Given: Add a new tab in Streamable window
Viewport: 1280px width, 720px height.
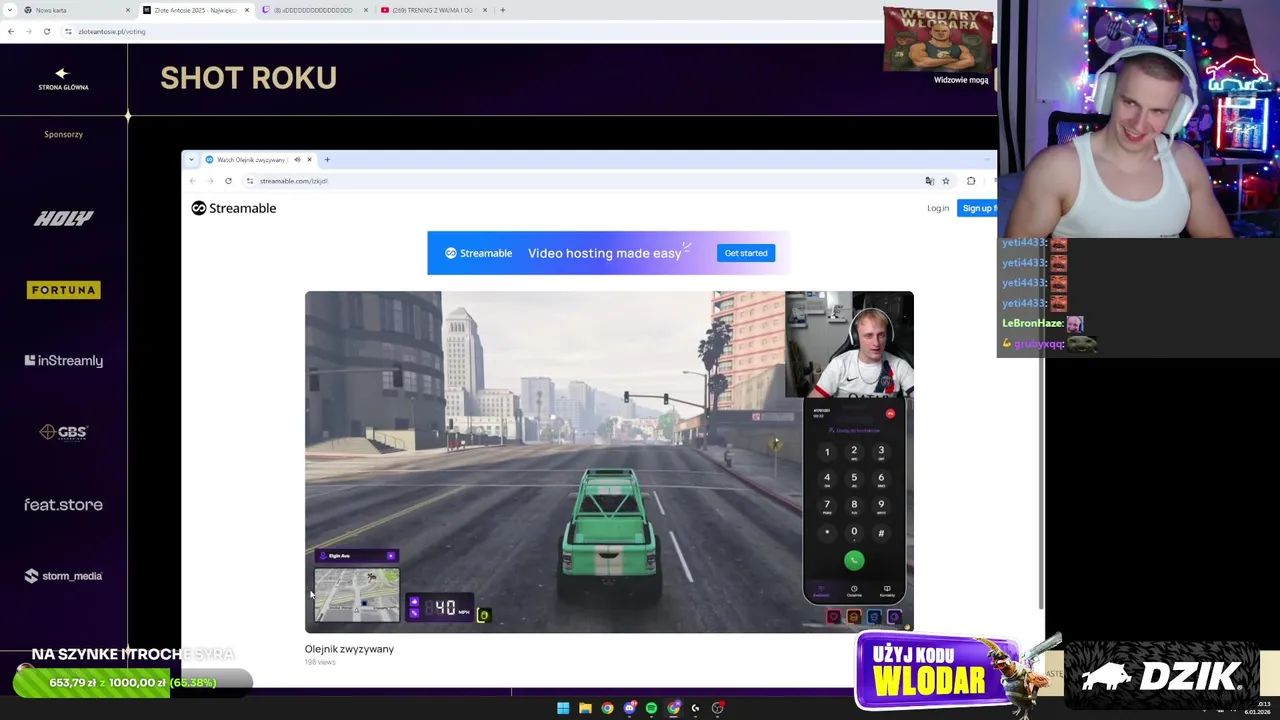Looking at the screenshot, I should pyautogui.click(x=327, y=160).
